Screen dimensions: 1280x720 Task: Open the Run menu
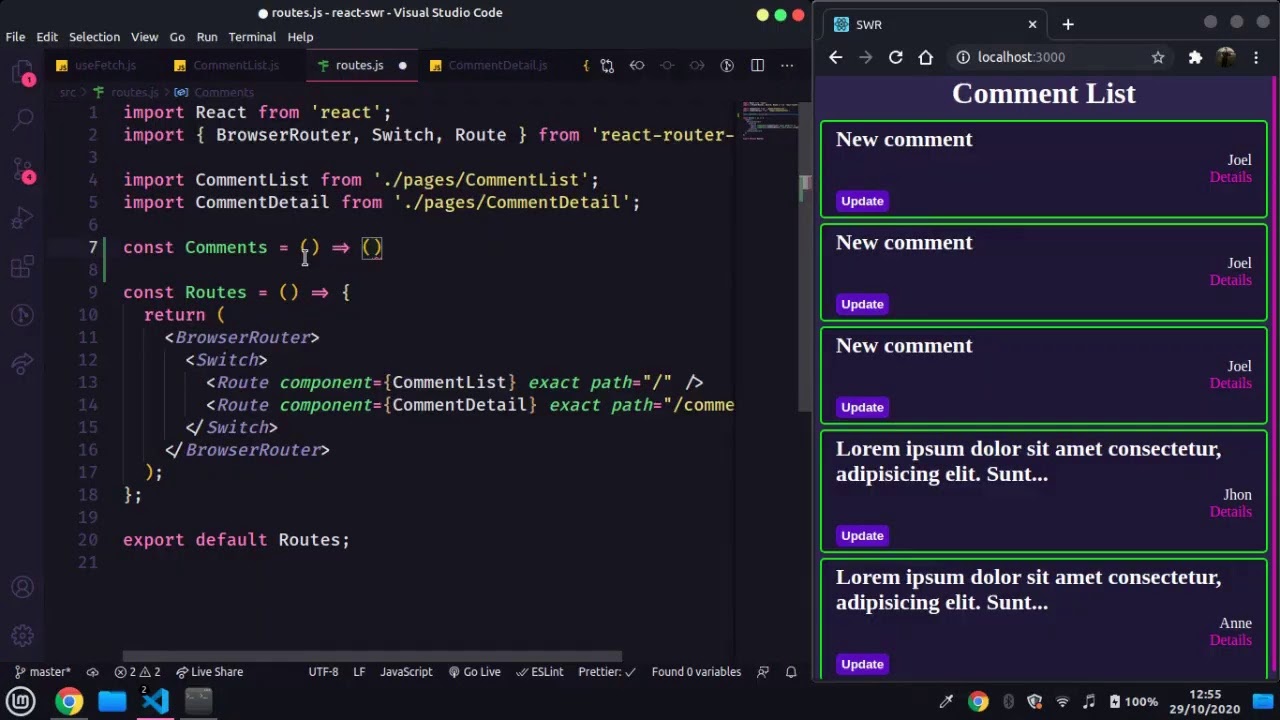coord(207,37)
